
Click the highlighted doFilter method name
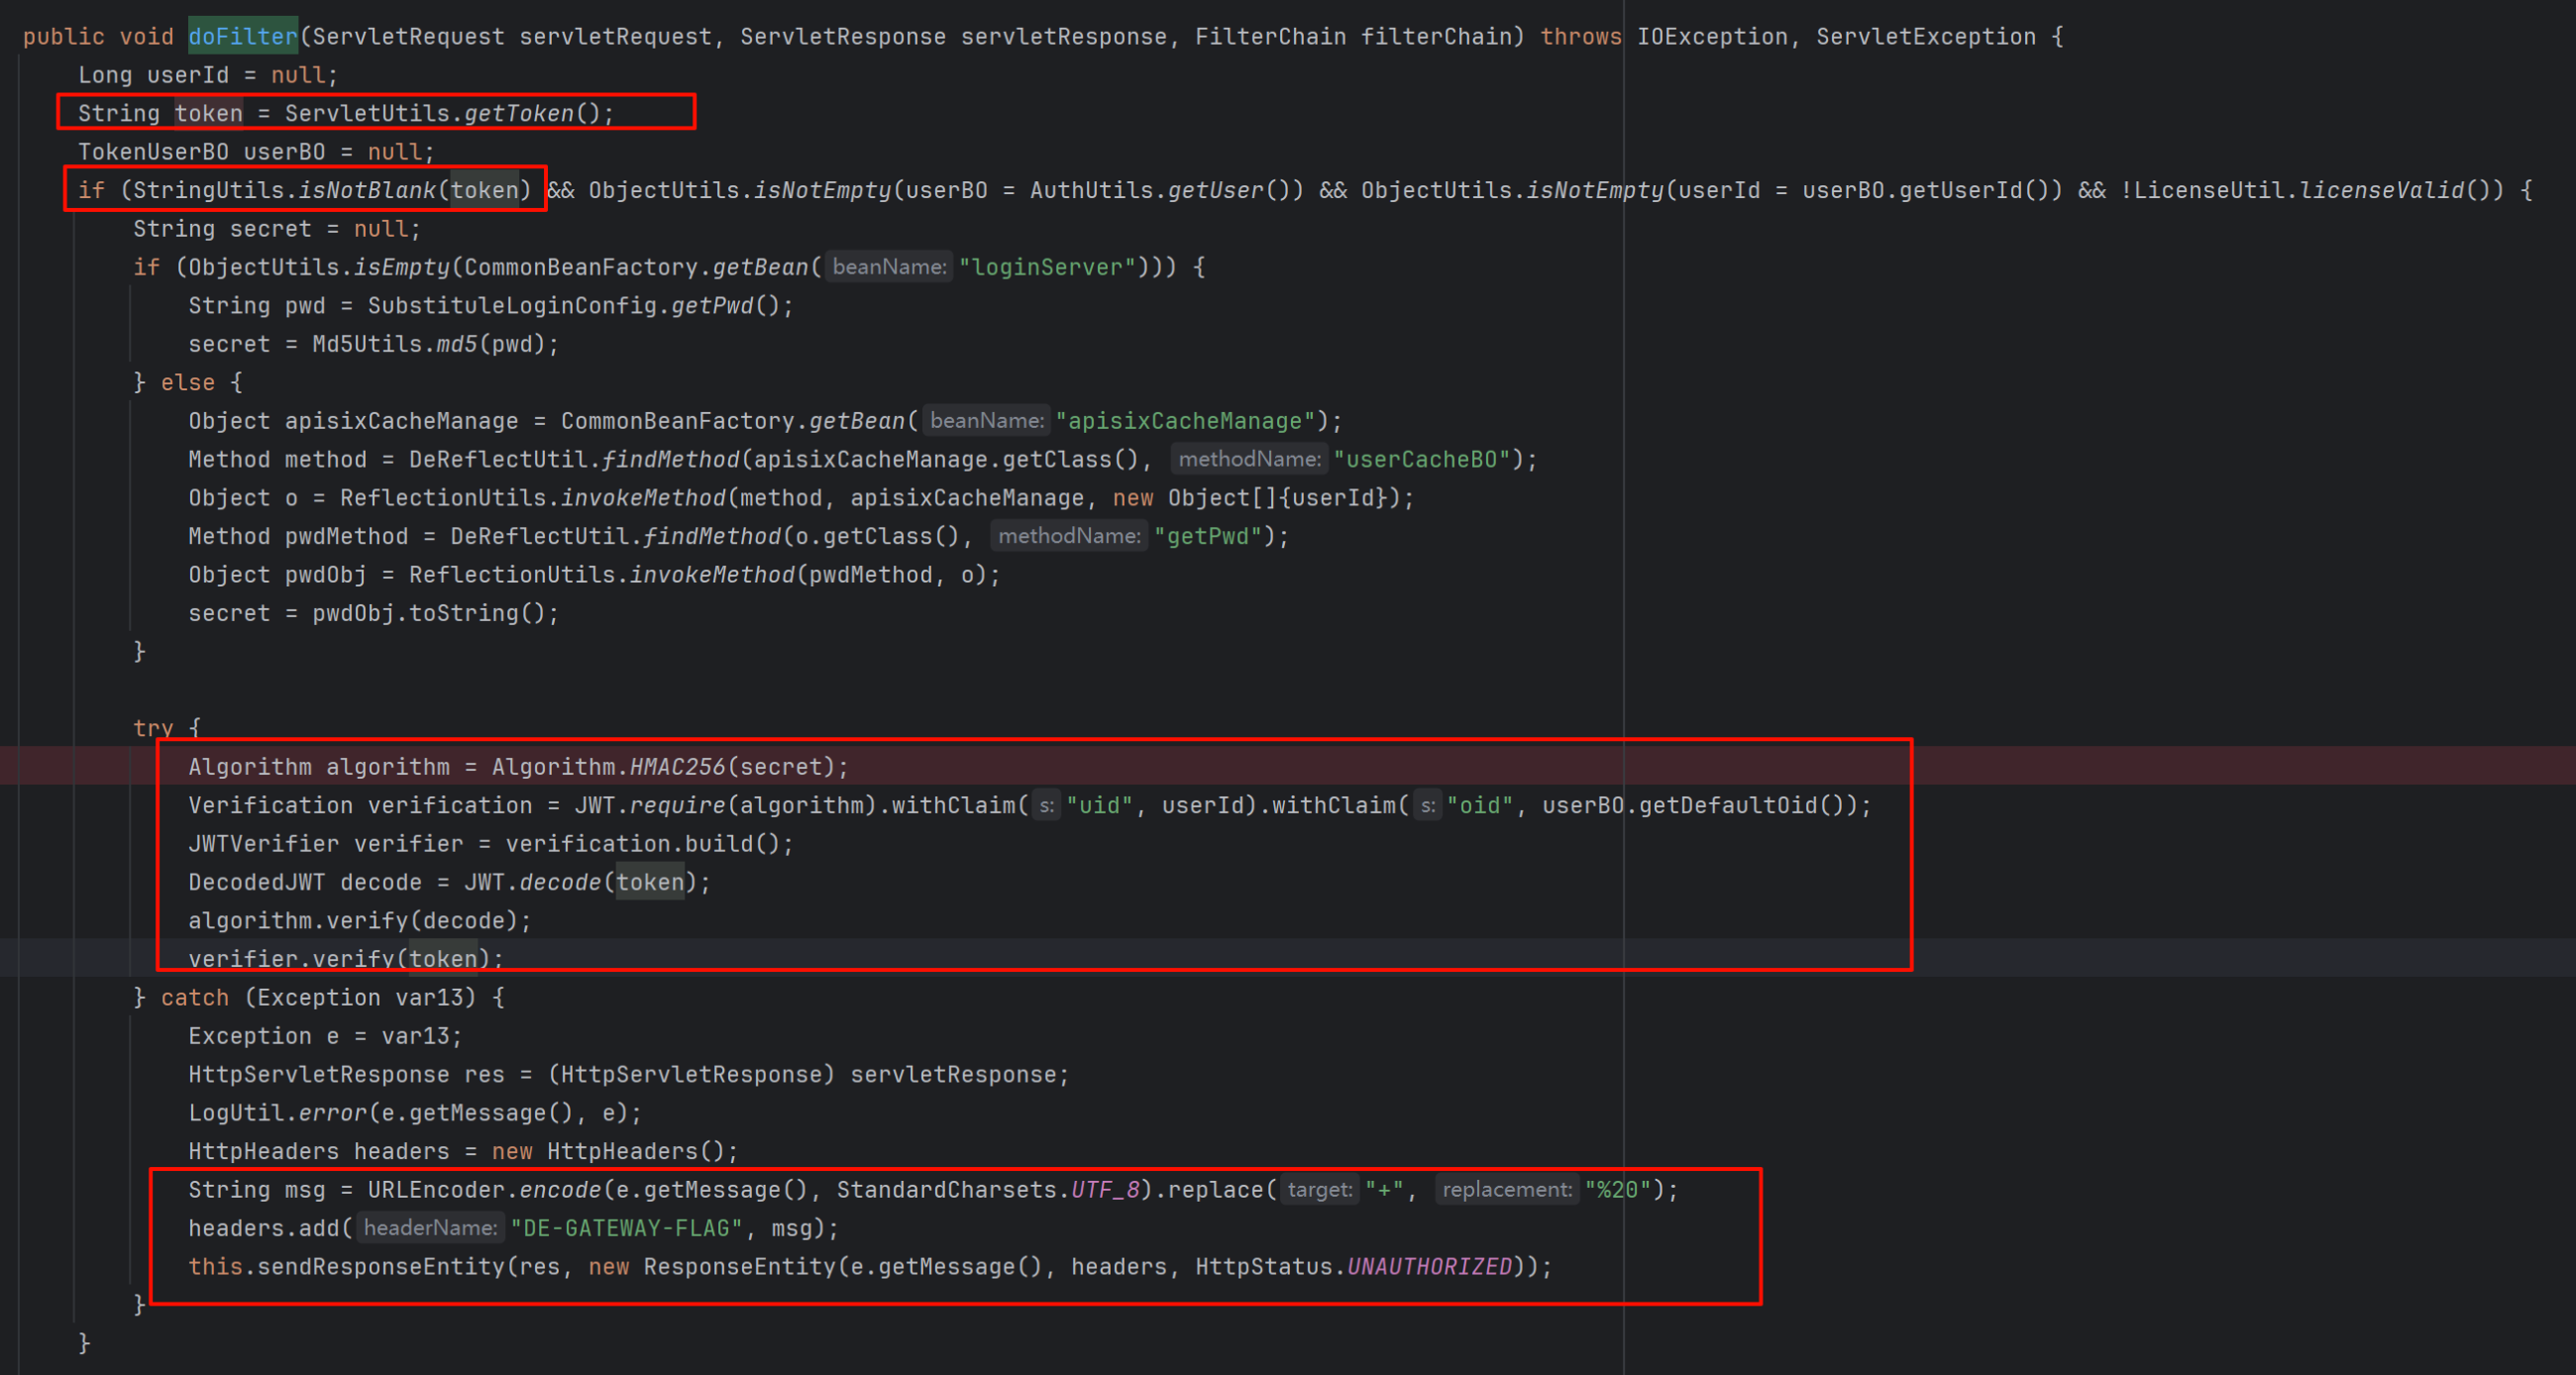[243, 37]
